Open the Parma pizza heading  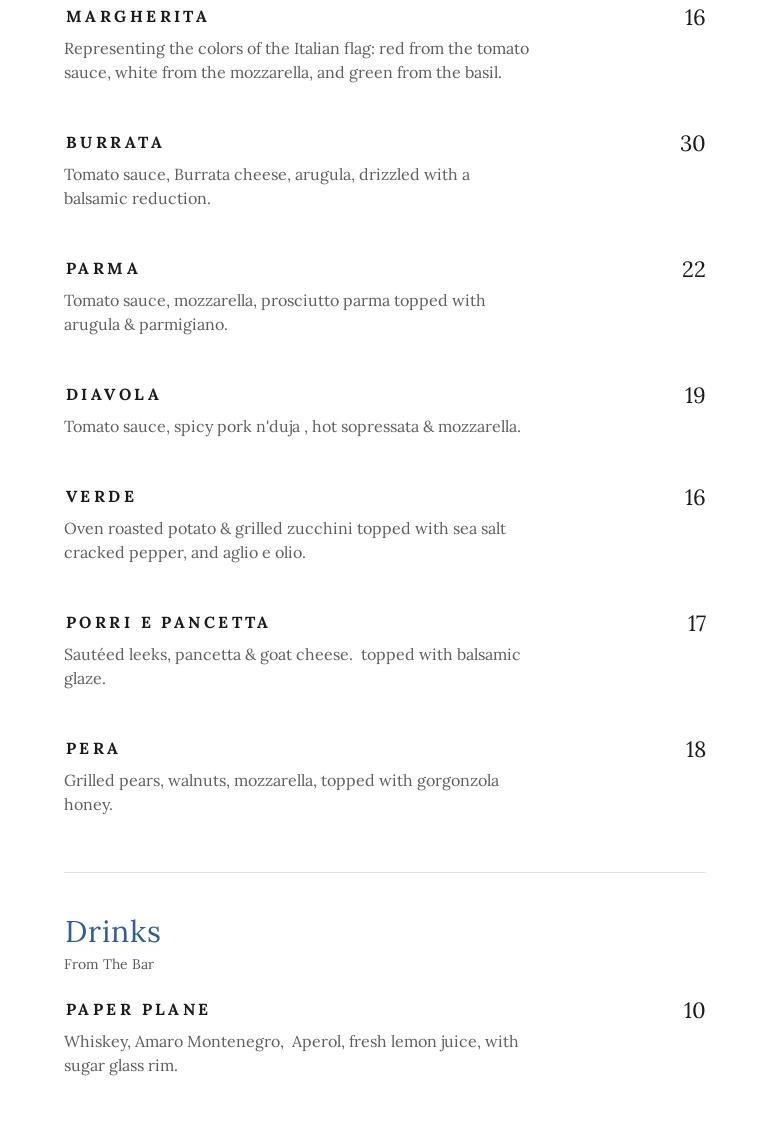click(x=103, y=269)
